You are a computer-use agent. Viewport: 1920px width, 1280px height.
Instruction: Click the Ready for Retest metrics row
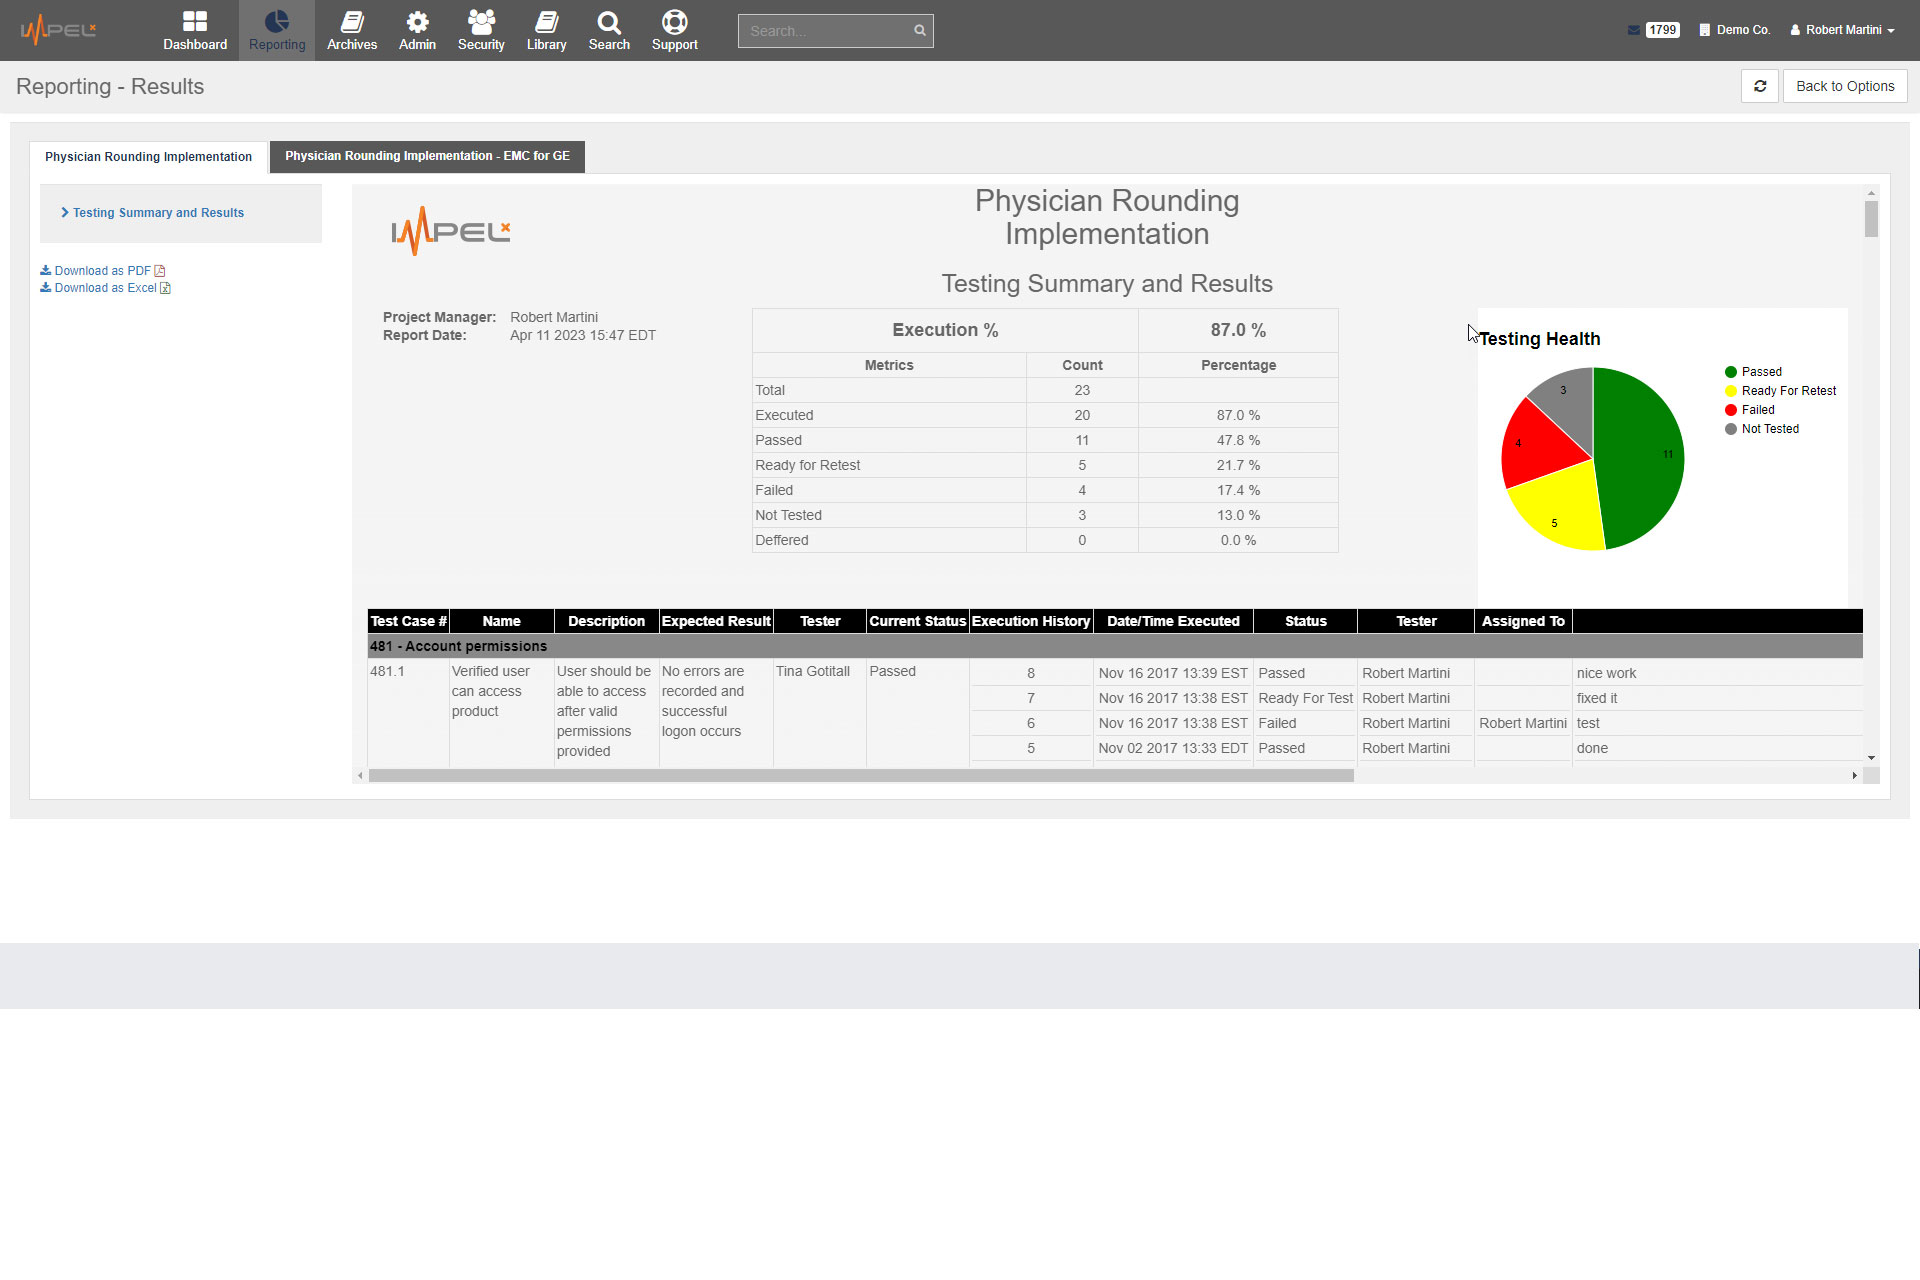tap(1045, 465)
